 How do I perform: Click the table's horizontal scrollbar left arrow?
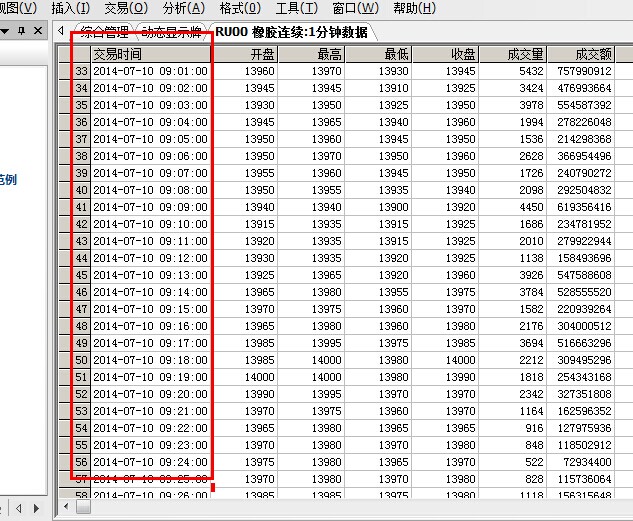[67, 507]
